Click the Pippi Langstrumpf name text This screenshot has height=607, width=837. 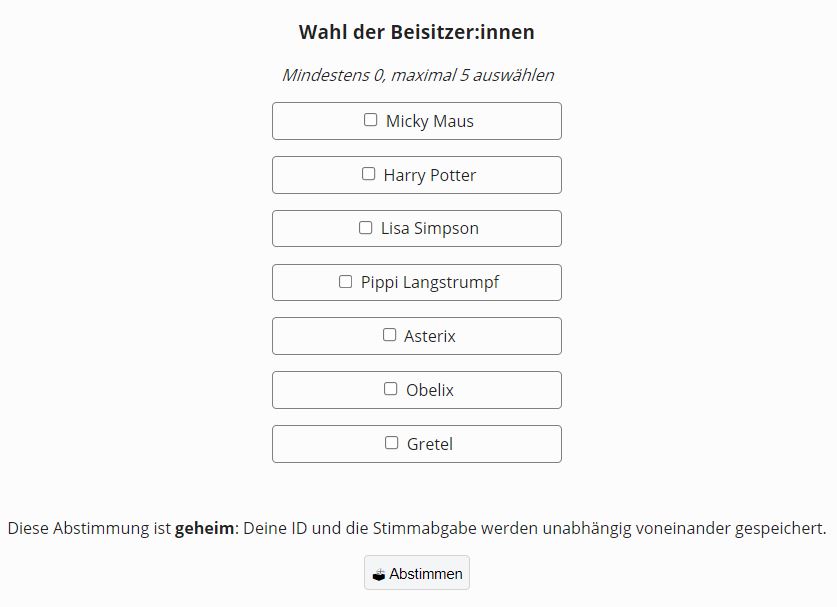click(430, 282)
